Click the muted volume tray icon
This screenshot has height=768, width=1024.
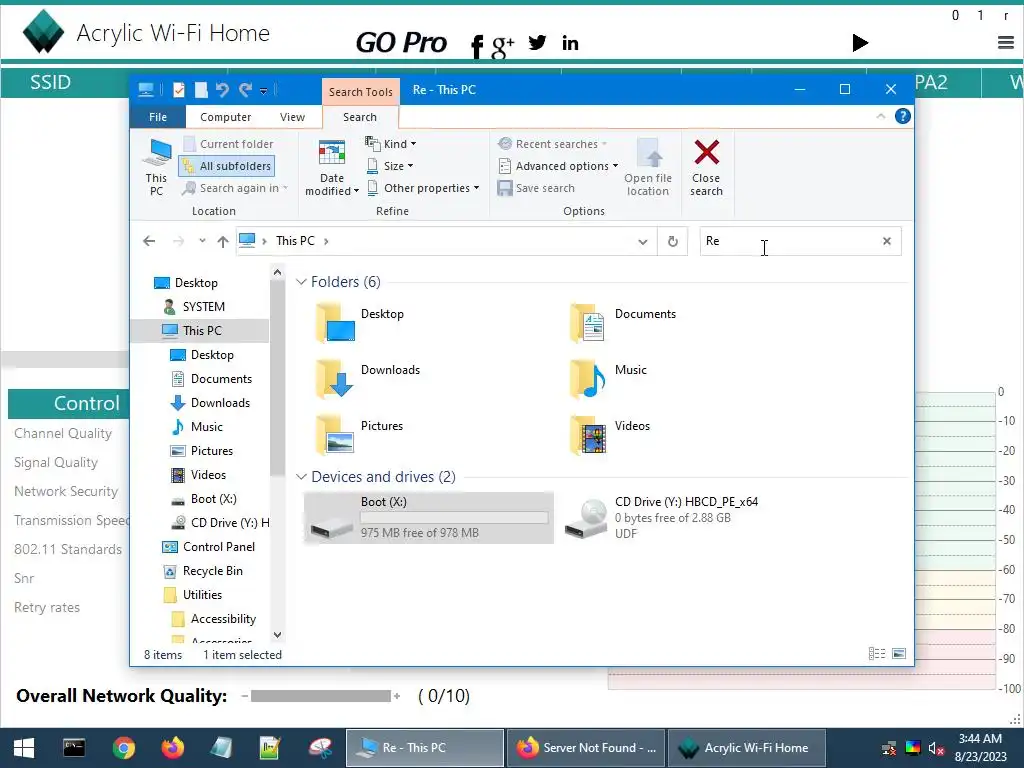pyautogui.click(x=936, y=748)
